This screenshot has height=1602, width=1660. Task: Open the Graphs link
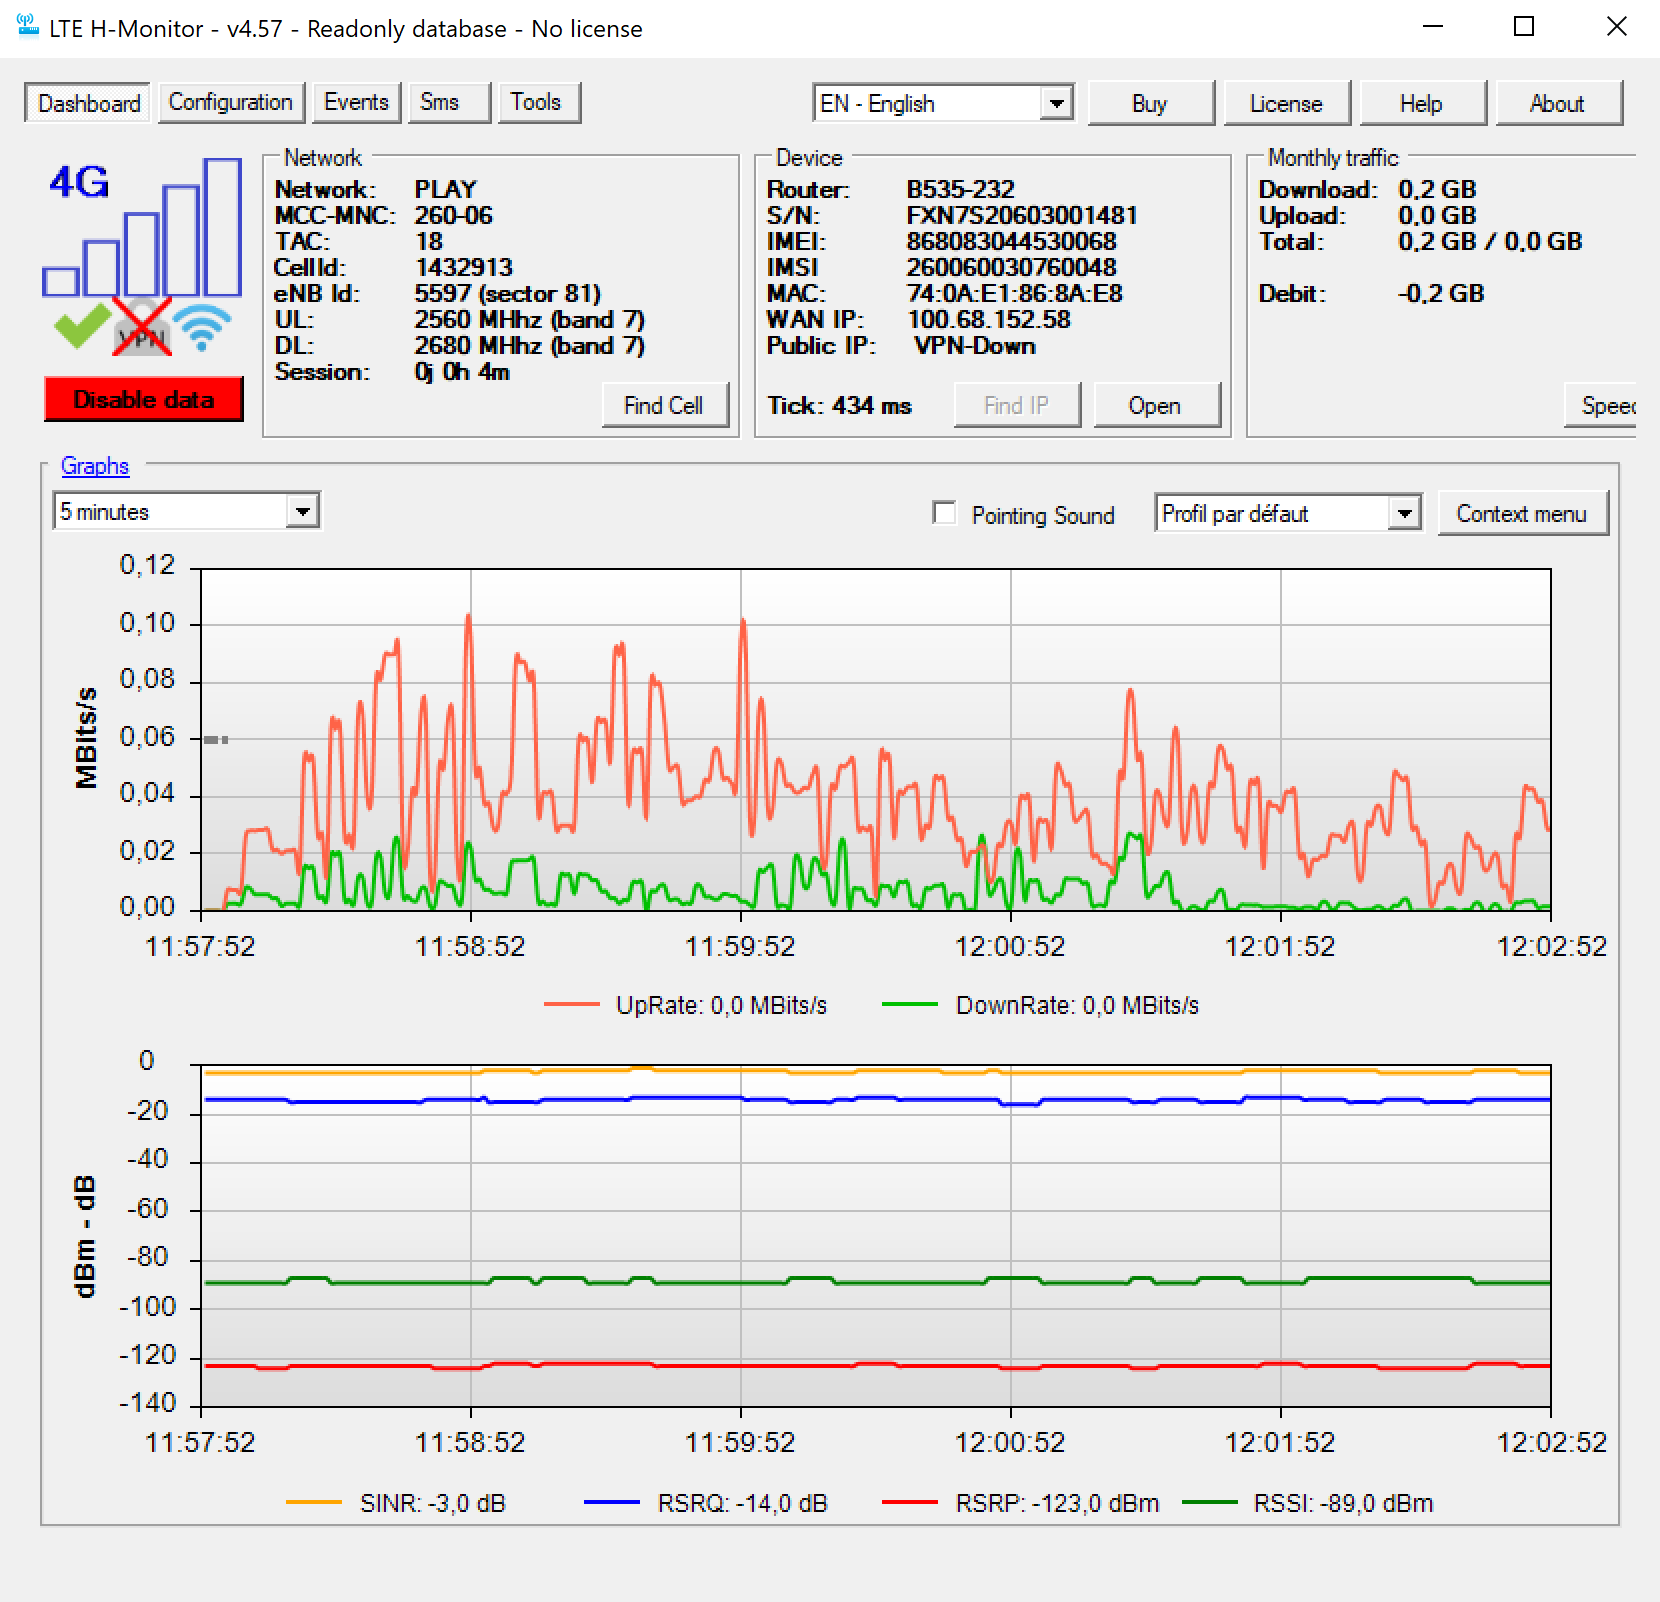click(x=95, y=465)
